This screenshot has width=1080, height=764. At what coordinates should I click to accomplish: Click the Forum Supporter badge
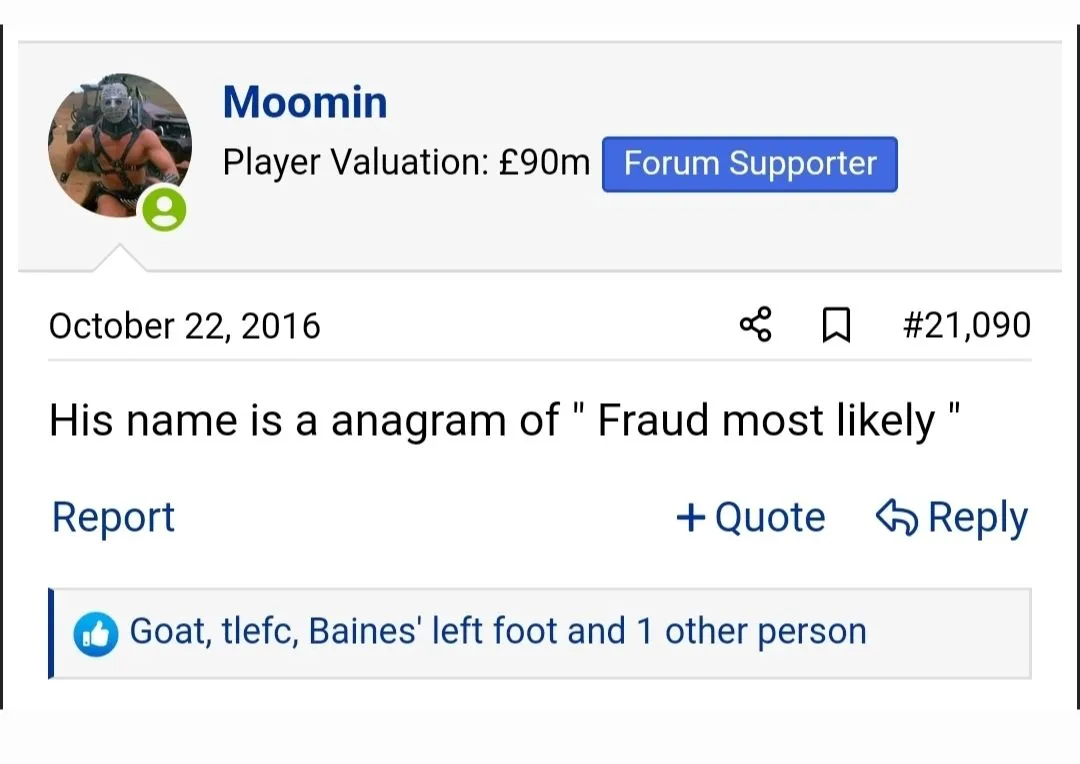click(749, 164)
